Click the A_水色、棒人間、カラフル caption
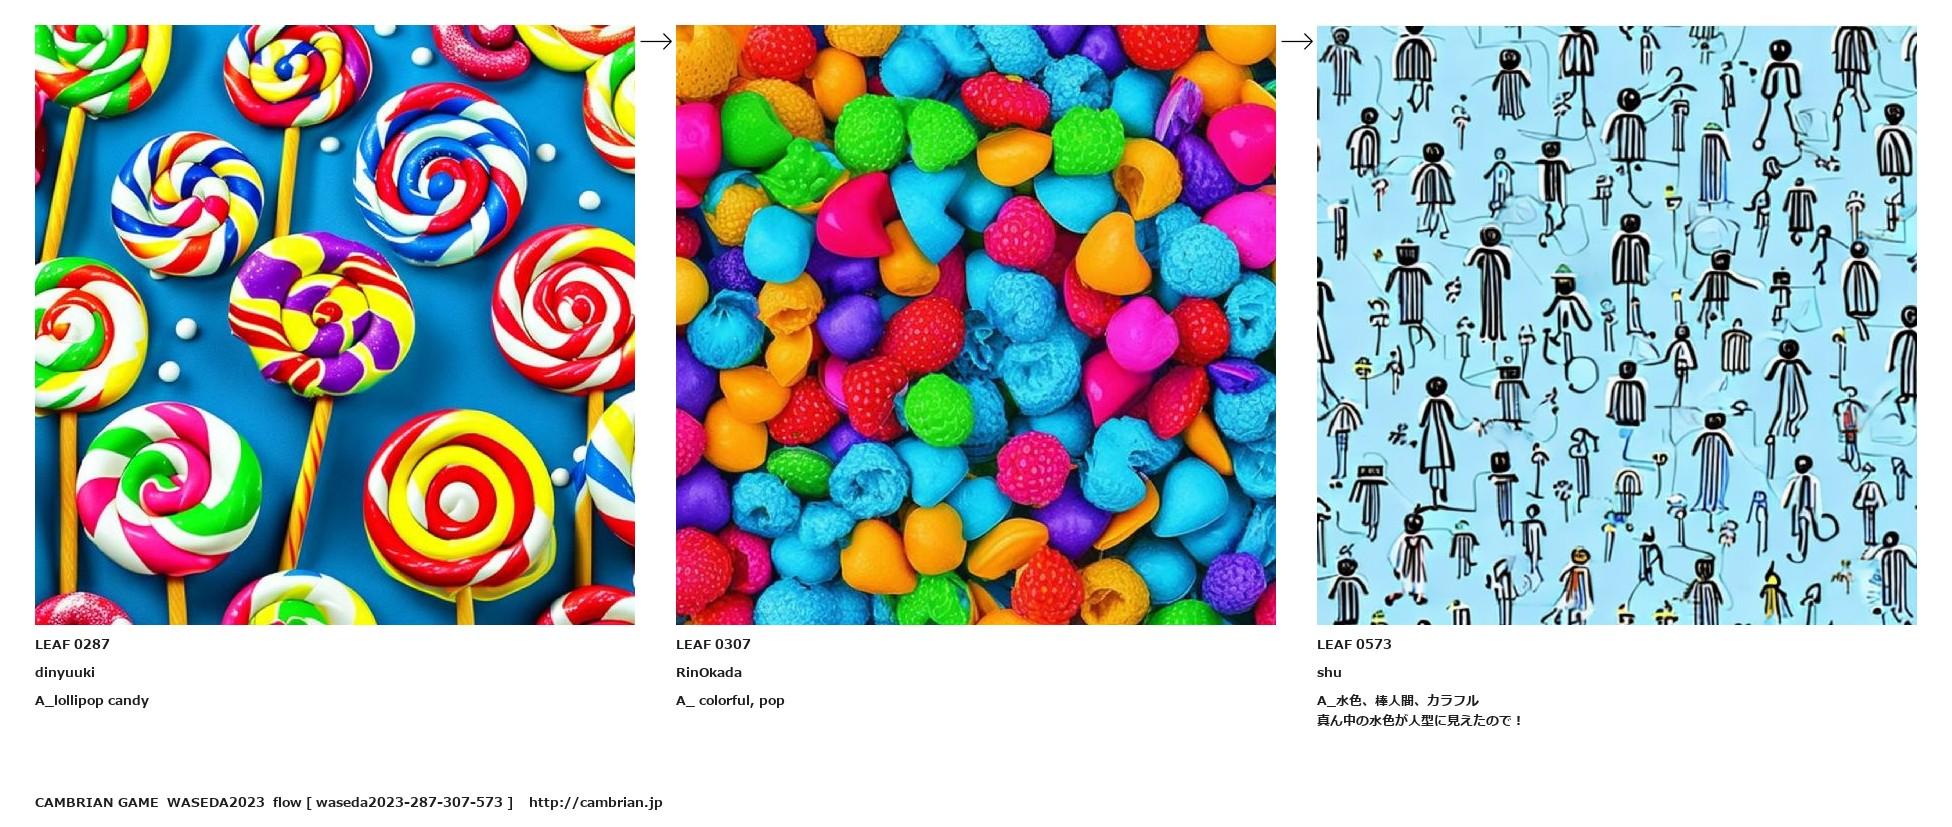 click(1398, 700)
